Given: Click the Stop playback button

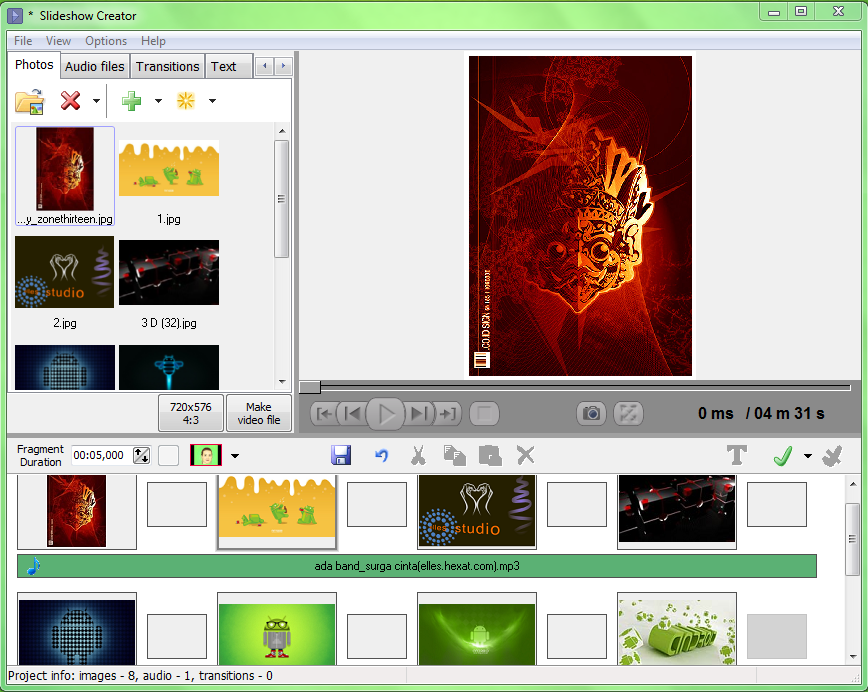Looking at the screenshot, I should coord(484,414).
